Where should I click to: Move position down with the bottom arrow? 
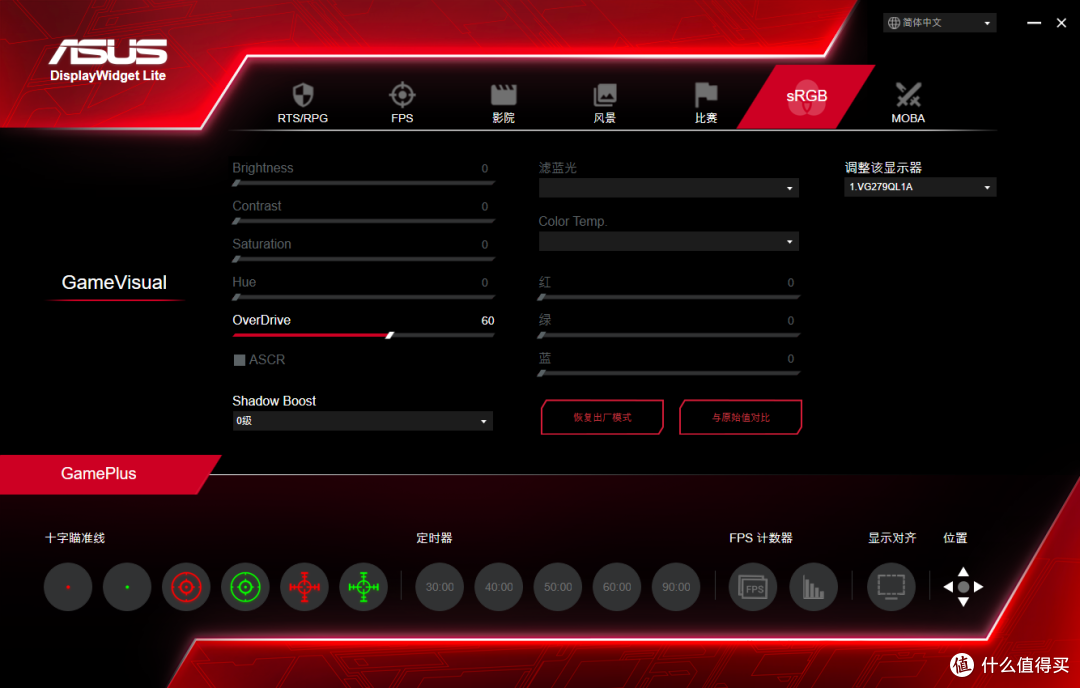click(963, 602)
